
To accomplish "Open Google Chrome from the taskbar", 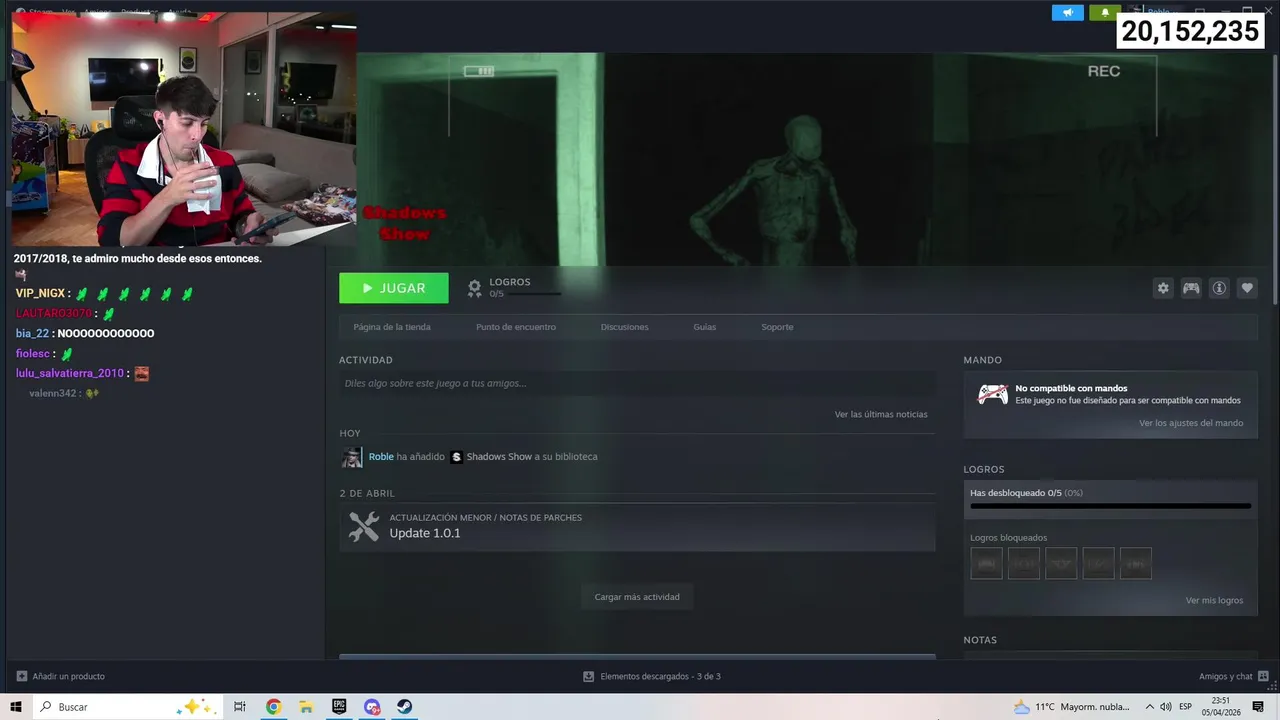I will tap(273, 707).
